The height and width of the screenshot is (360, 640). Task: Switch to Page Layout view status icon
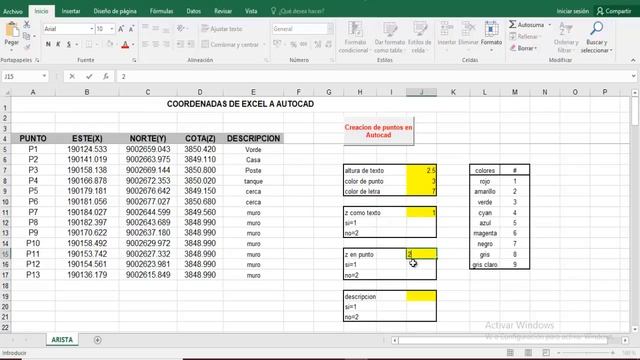point(528,353)
